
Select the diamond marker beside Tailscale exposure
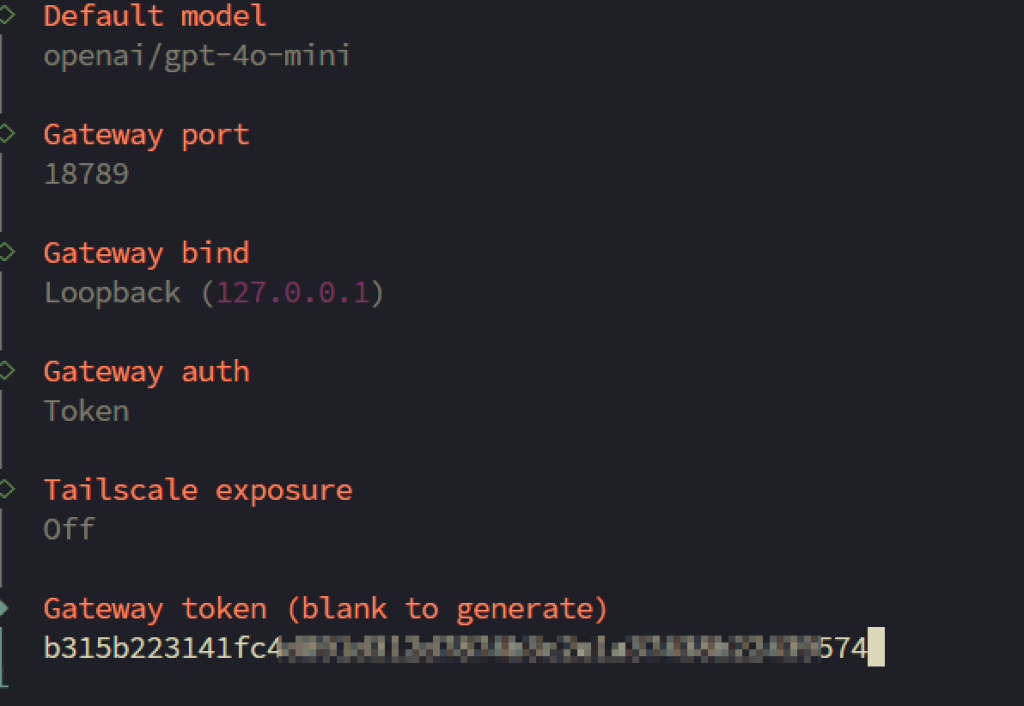pos(7,489)
